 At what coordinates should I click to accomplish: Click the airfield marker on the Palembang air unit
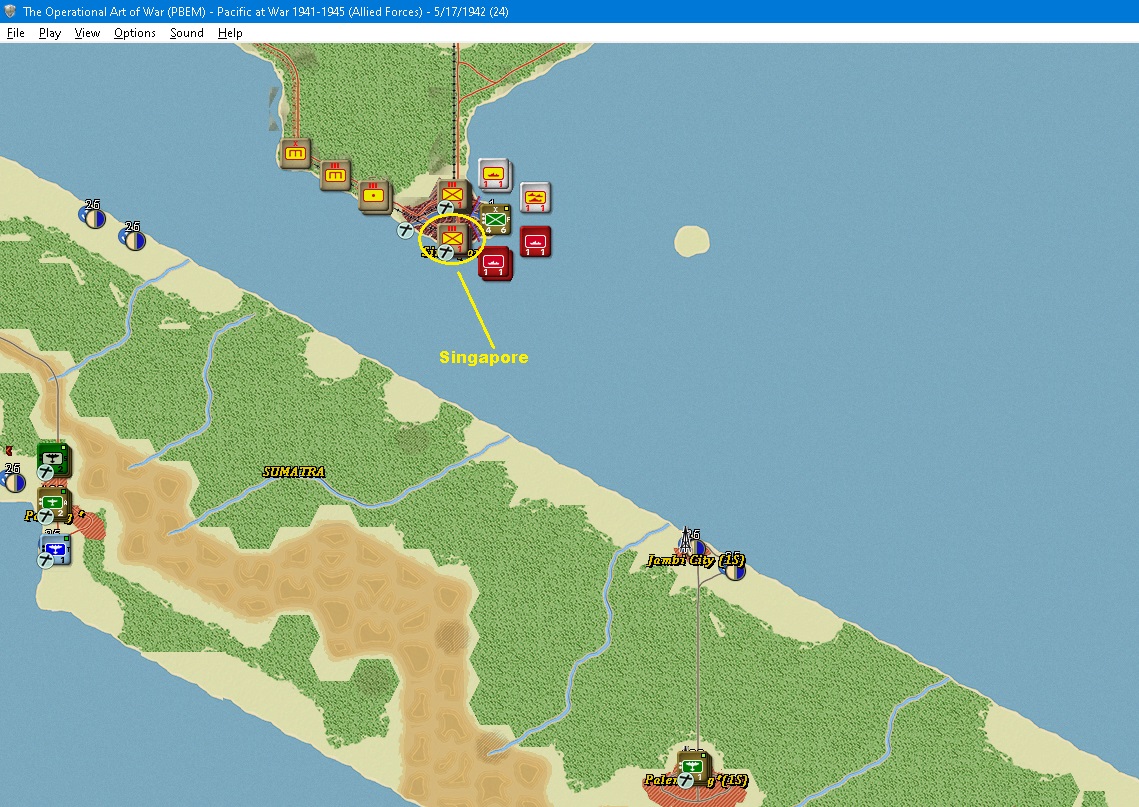(x=685, y=780)
